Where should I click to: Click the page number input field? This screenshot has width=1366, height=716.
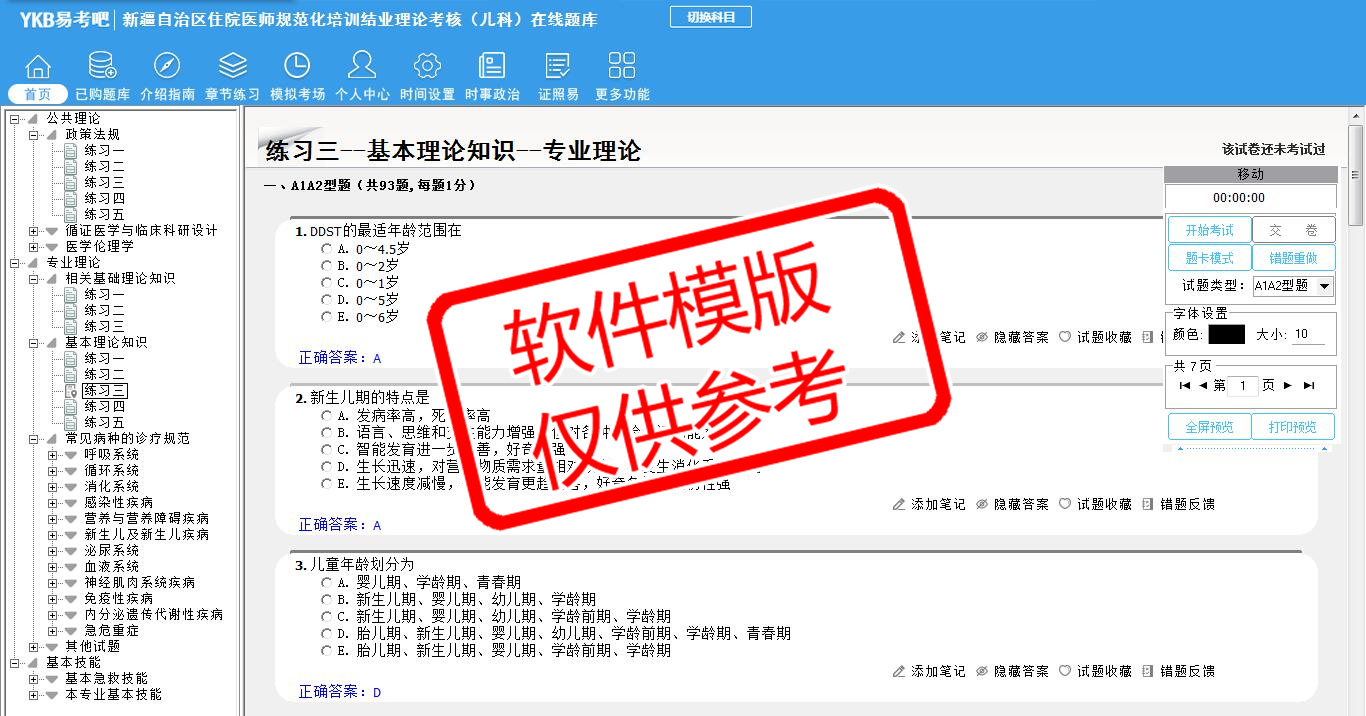1242,386
